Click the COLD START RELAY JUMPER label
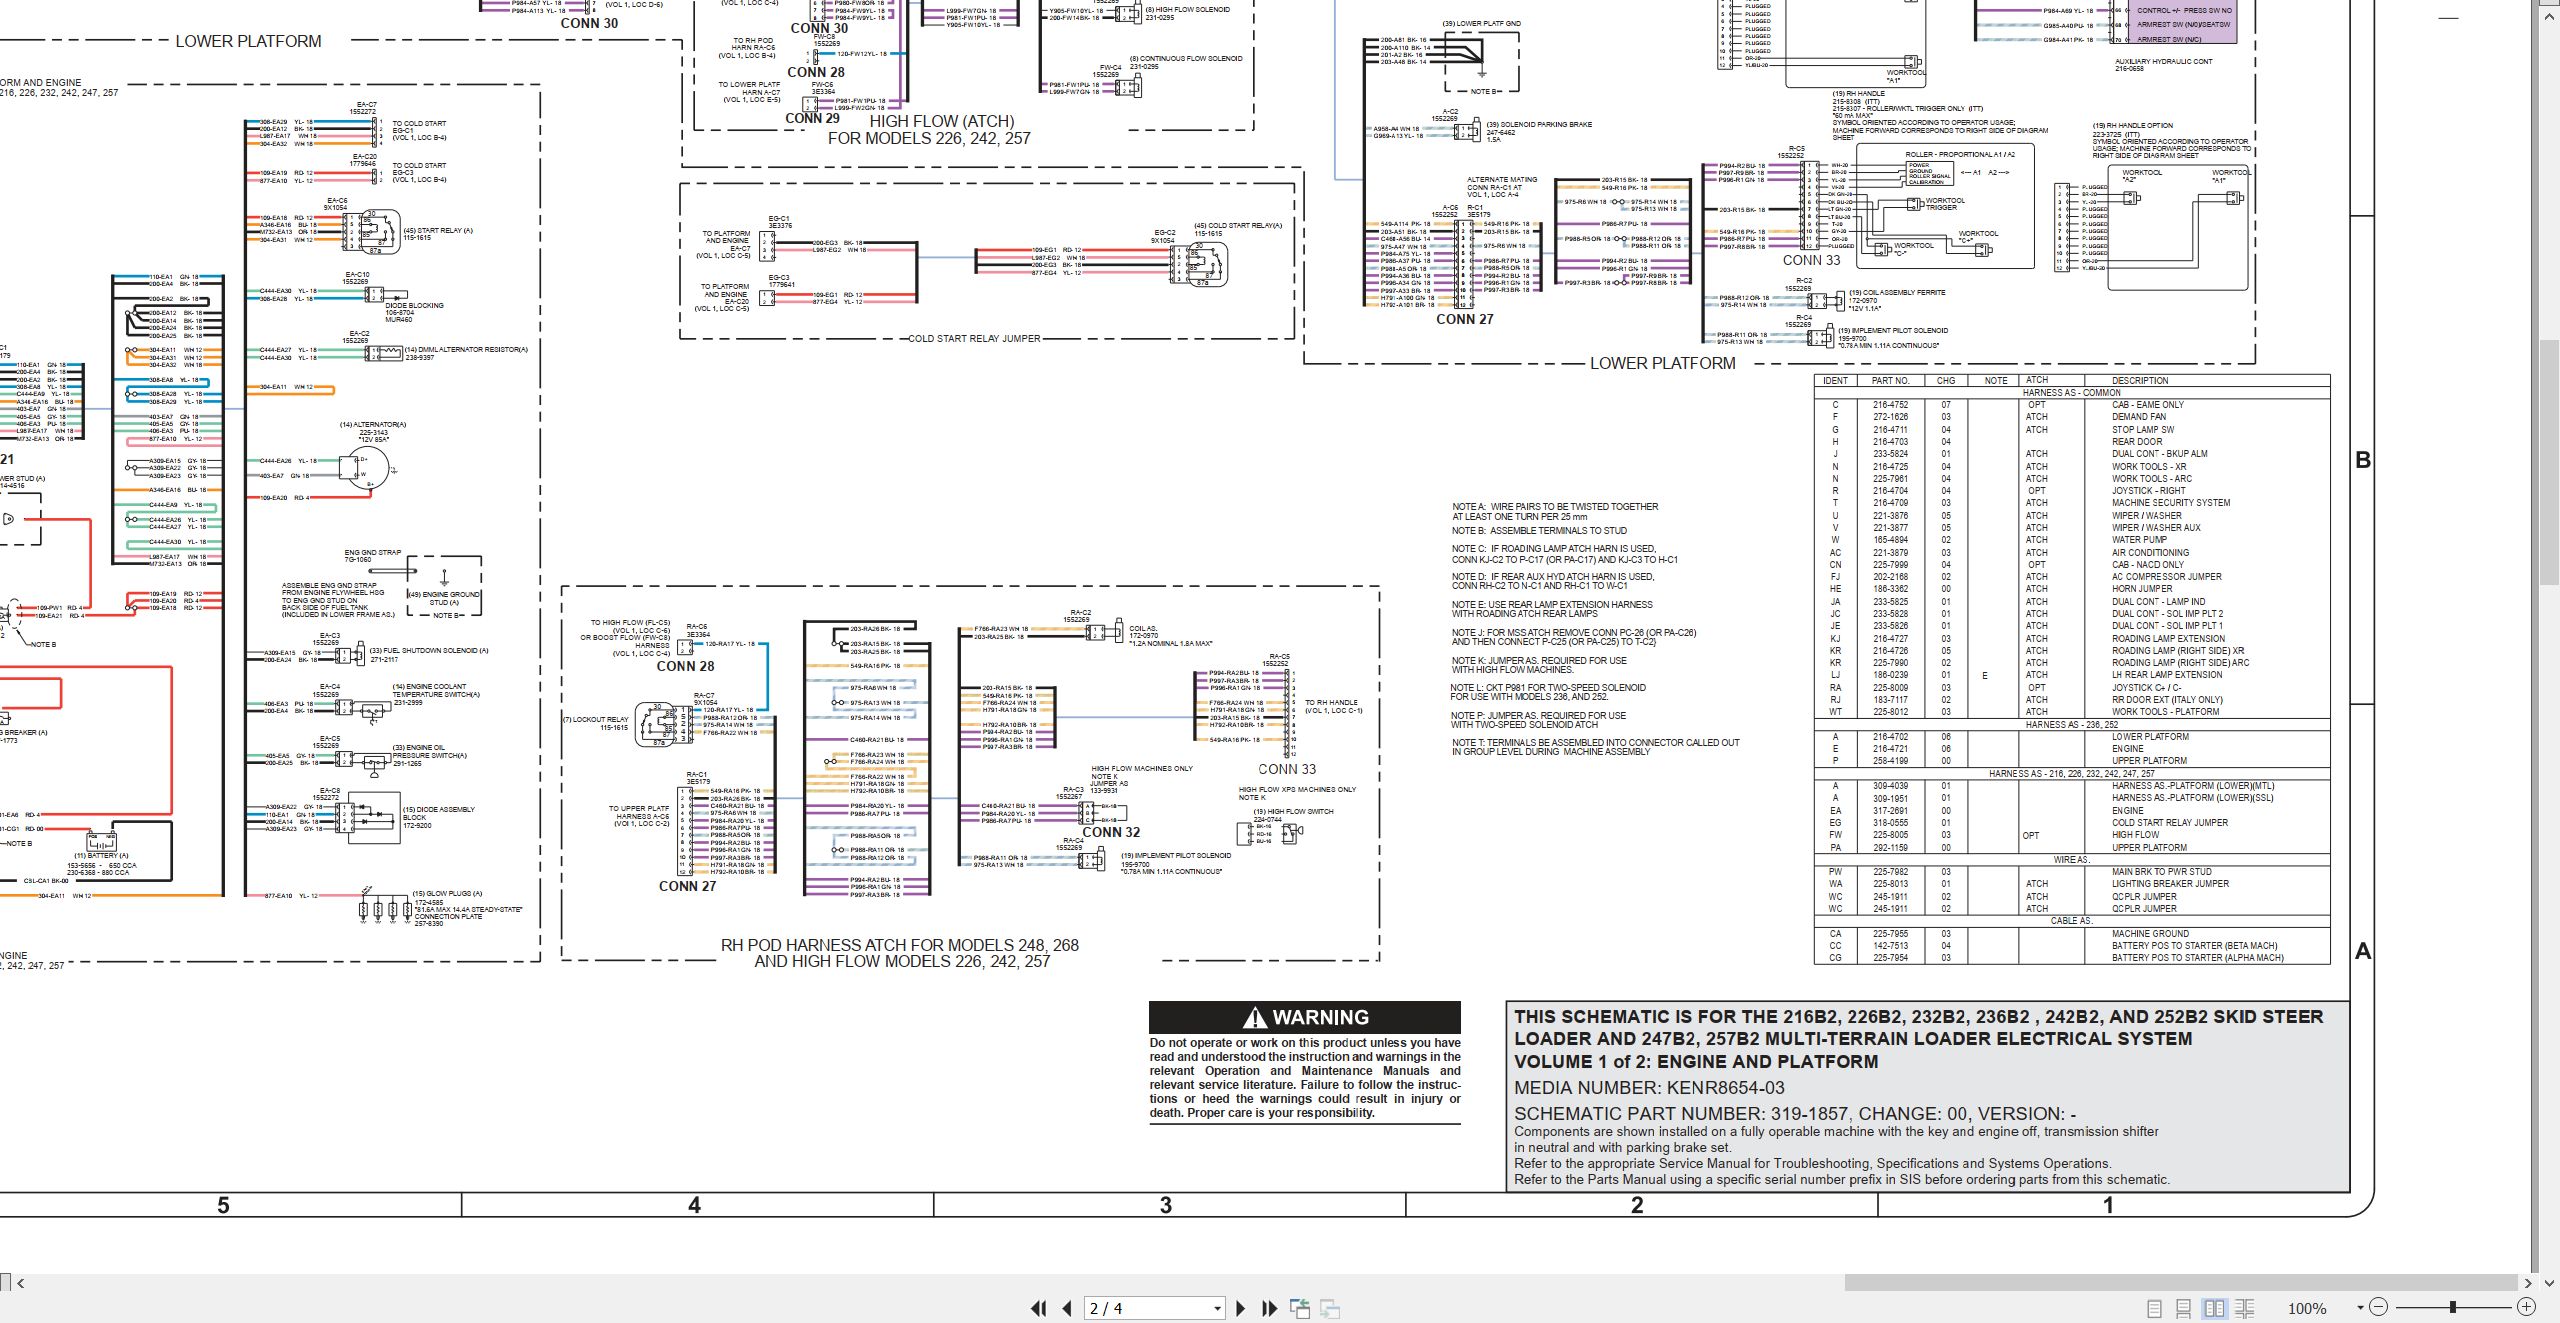 coord(973,338)
